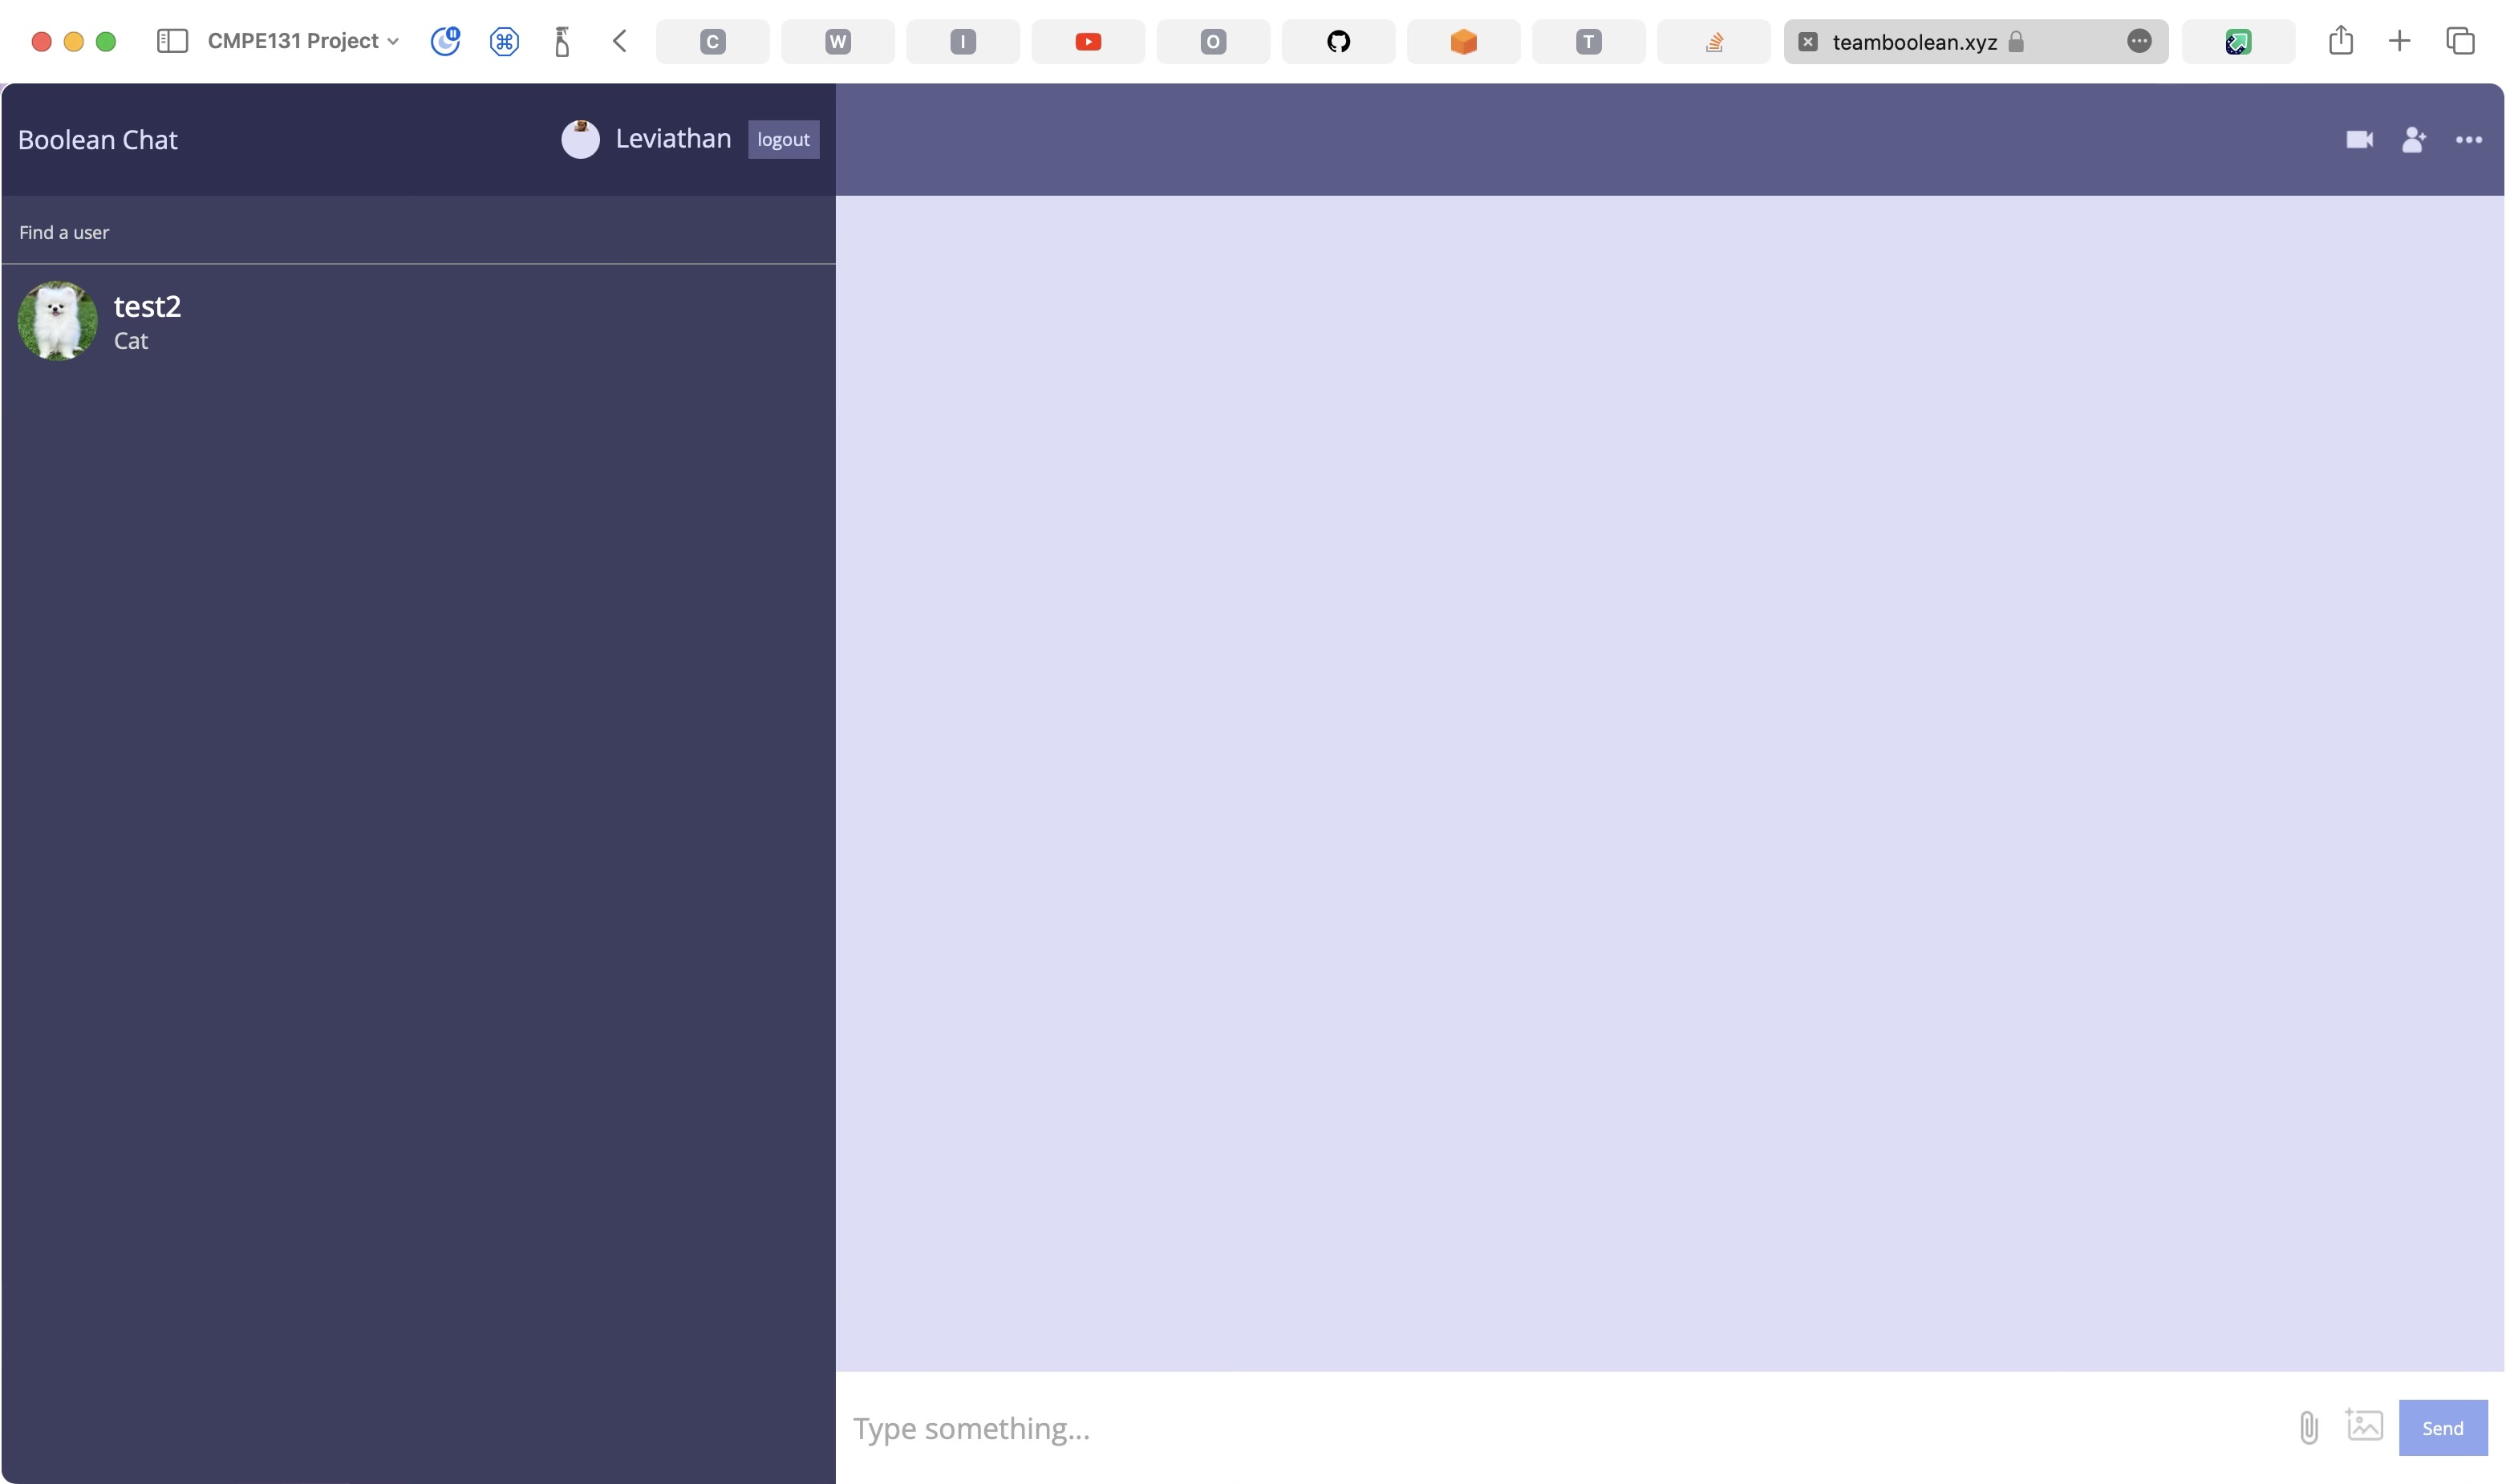Viewport: 2506px width, 1484px height.
Task: Close the teamboolean.xyz tab
Action: click(1808, 41)
